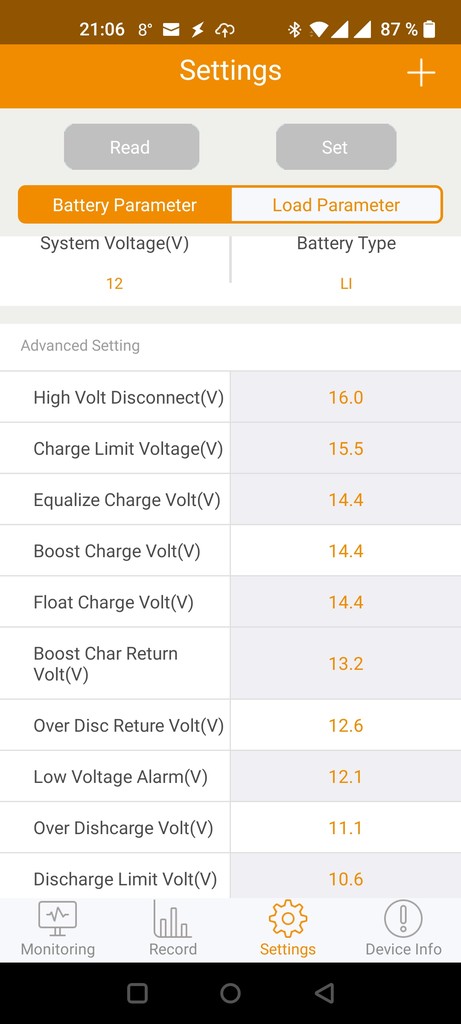
Task: Switch to Battery Parameter tab
Action: click(x=125, y=205)
